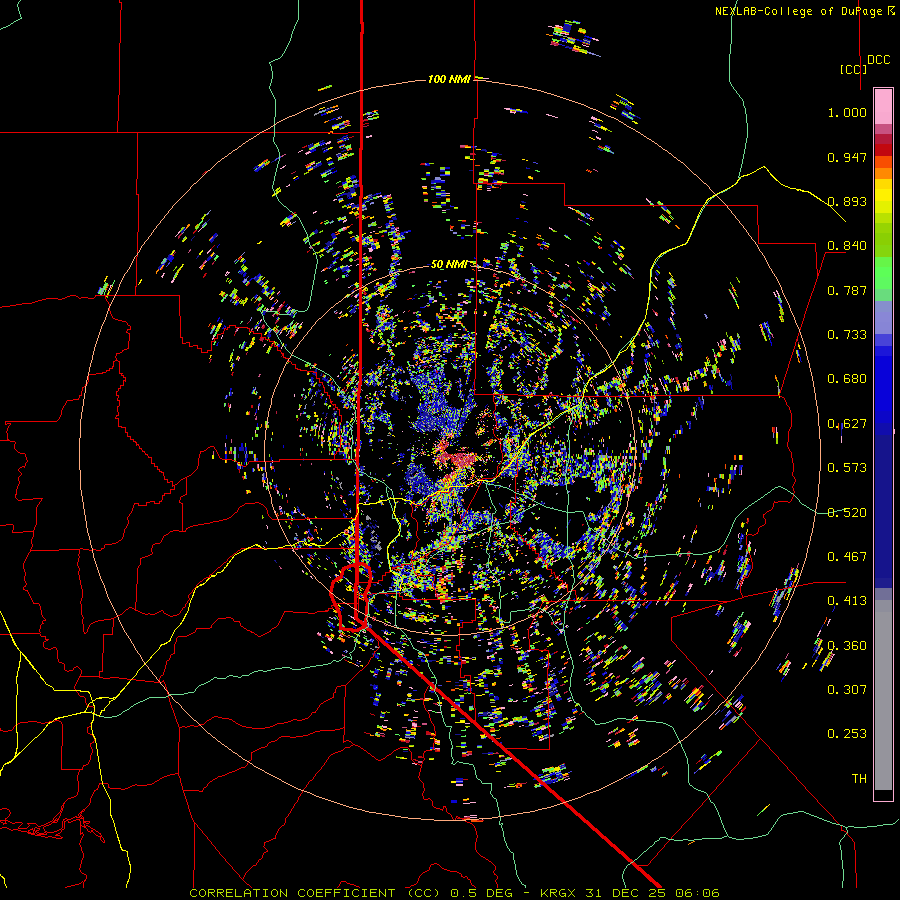Viewport: 900px width, 900px height.
Task: Click the 0.733 legend value
Action: point(847,335)
